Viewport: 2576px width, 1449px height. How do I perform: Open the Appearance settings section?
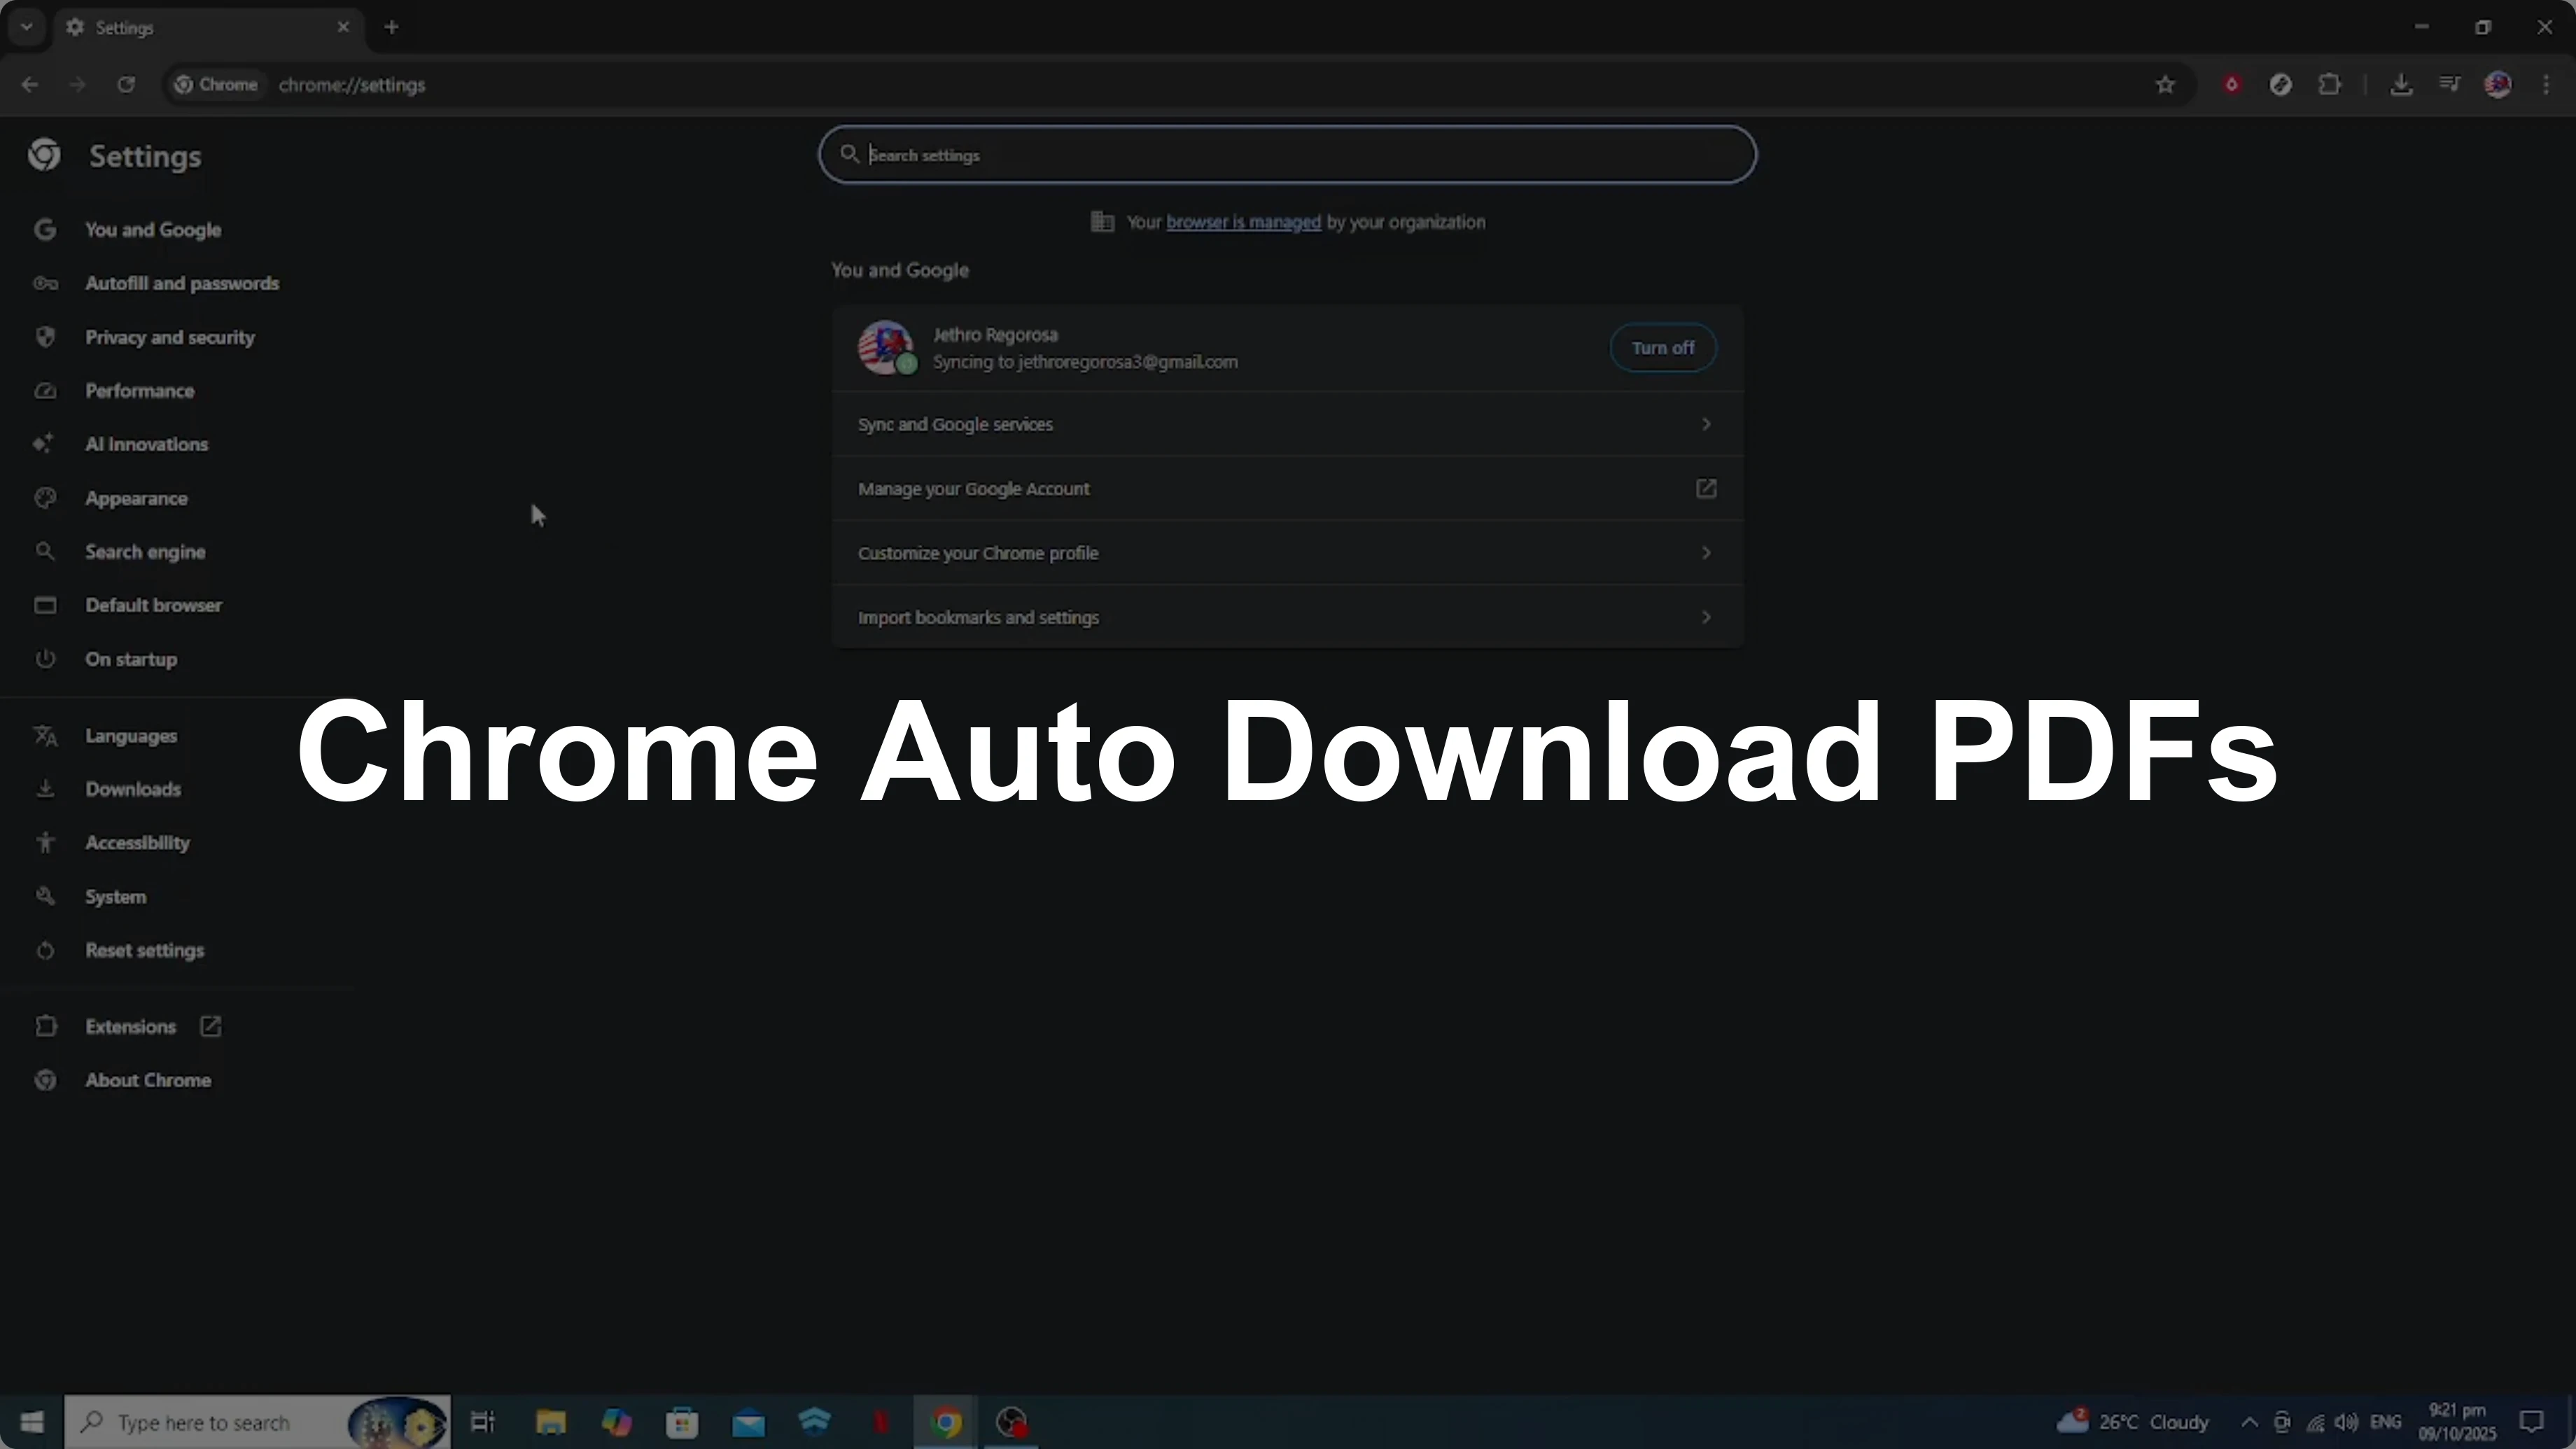[136, 498]
